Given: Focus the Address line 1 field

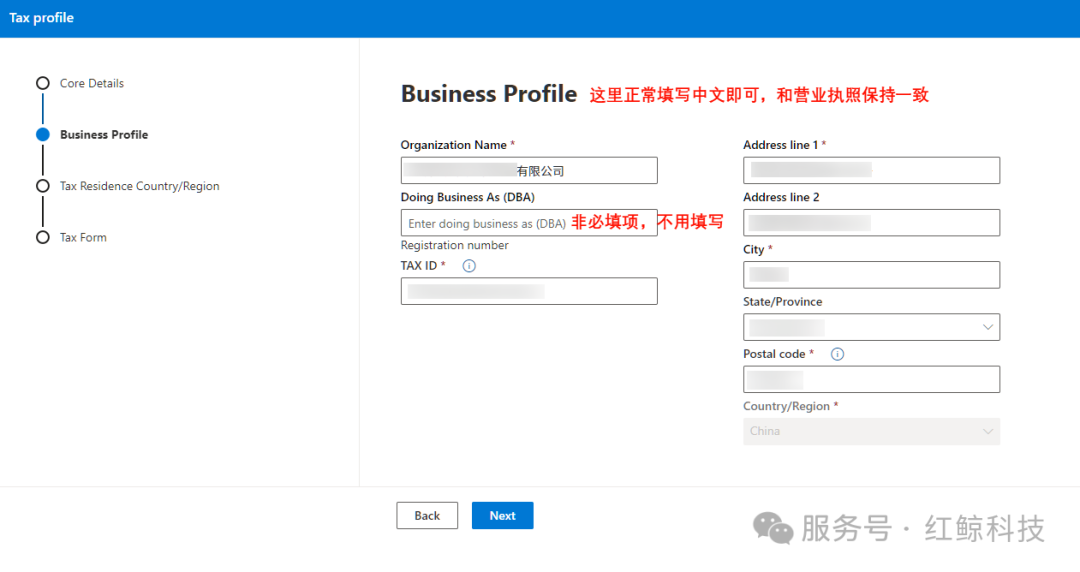Looking at the screenshot, I should click(x=871, y=170).
